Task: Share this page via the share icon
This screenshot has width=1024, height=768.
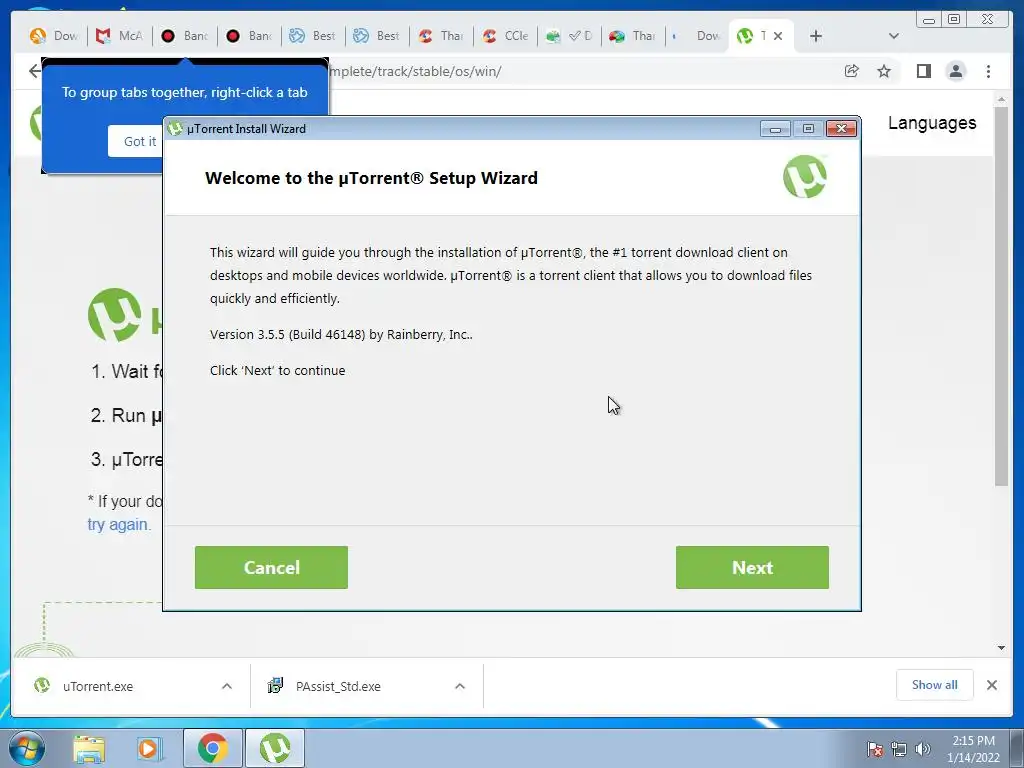Action: click(x=852, y=71)
